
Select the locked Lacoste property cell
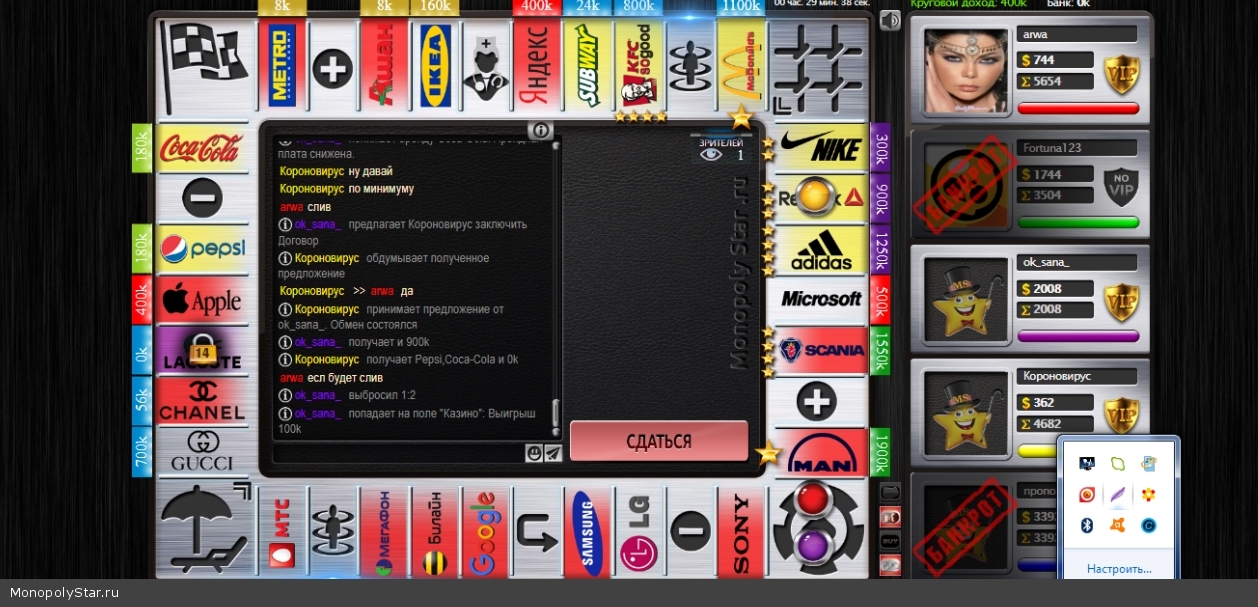click(x=202, y=350)
